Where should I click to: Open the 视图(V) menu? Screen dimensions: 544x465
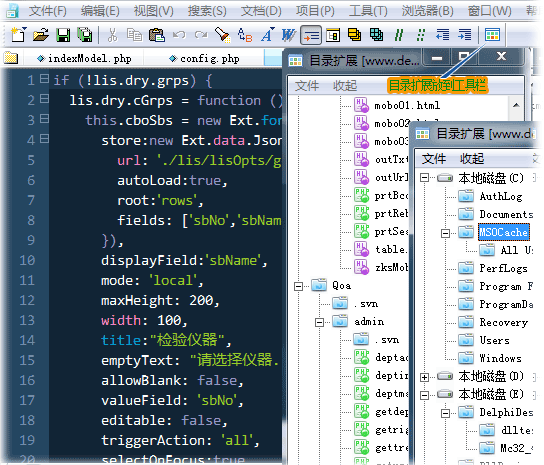point(153,11)
